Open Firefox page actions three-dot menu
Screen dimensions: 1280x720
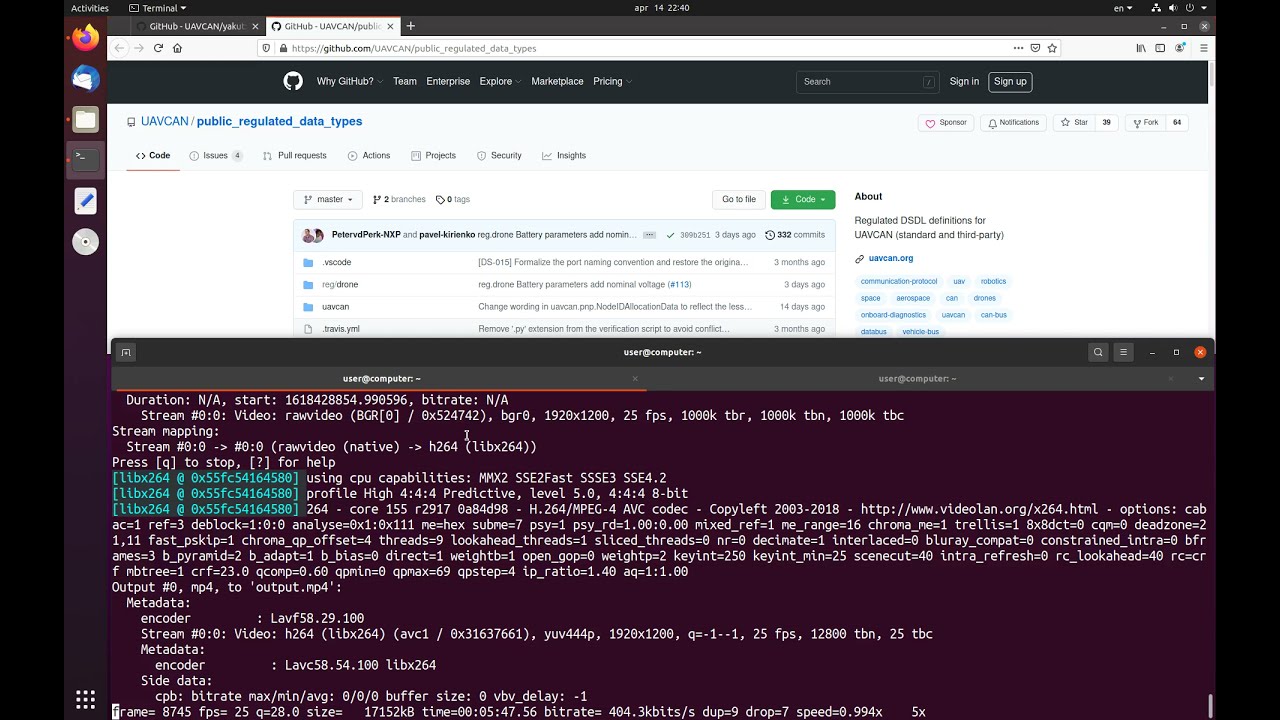[x=1018, y=48]
